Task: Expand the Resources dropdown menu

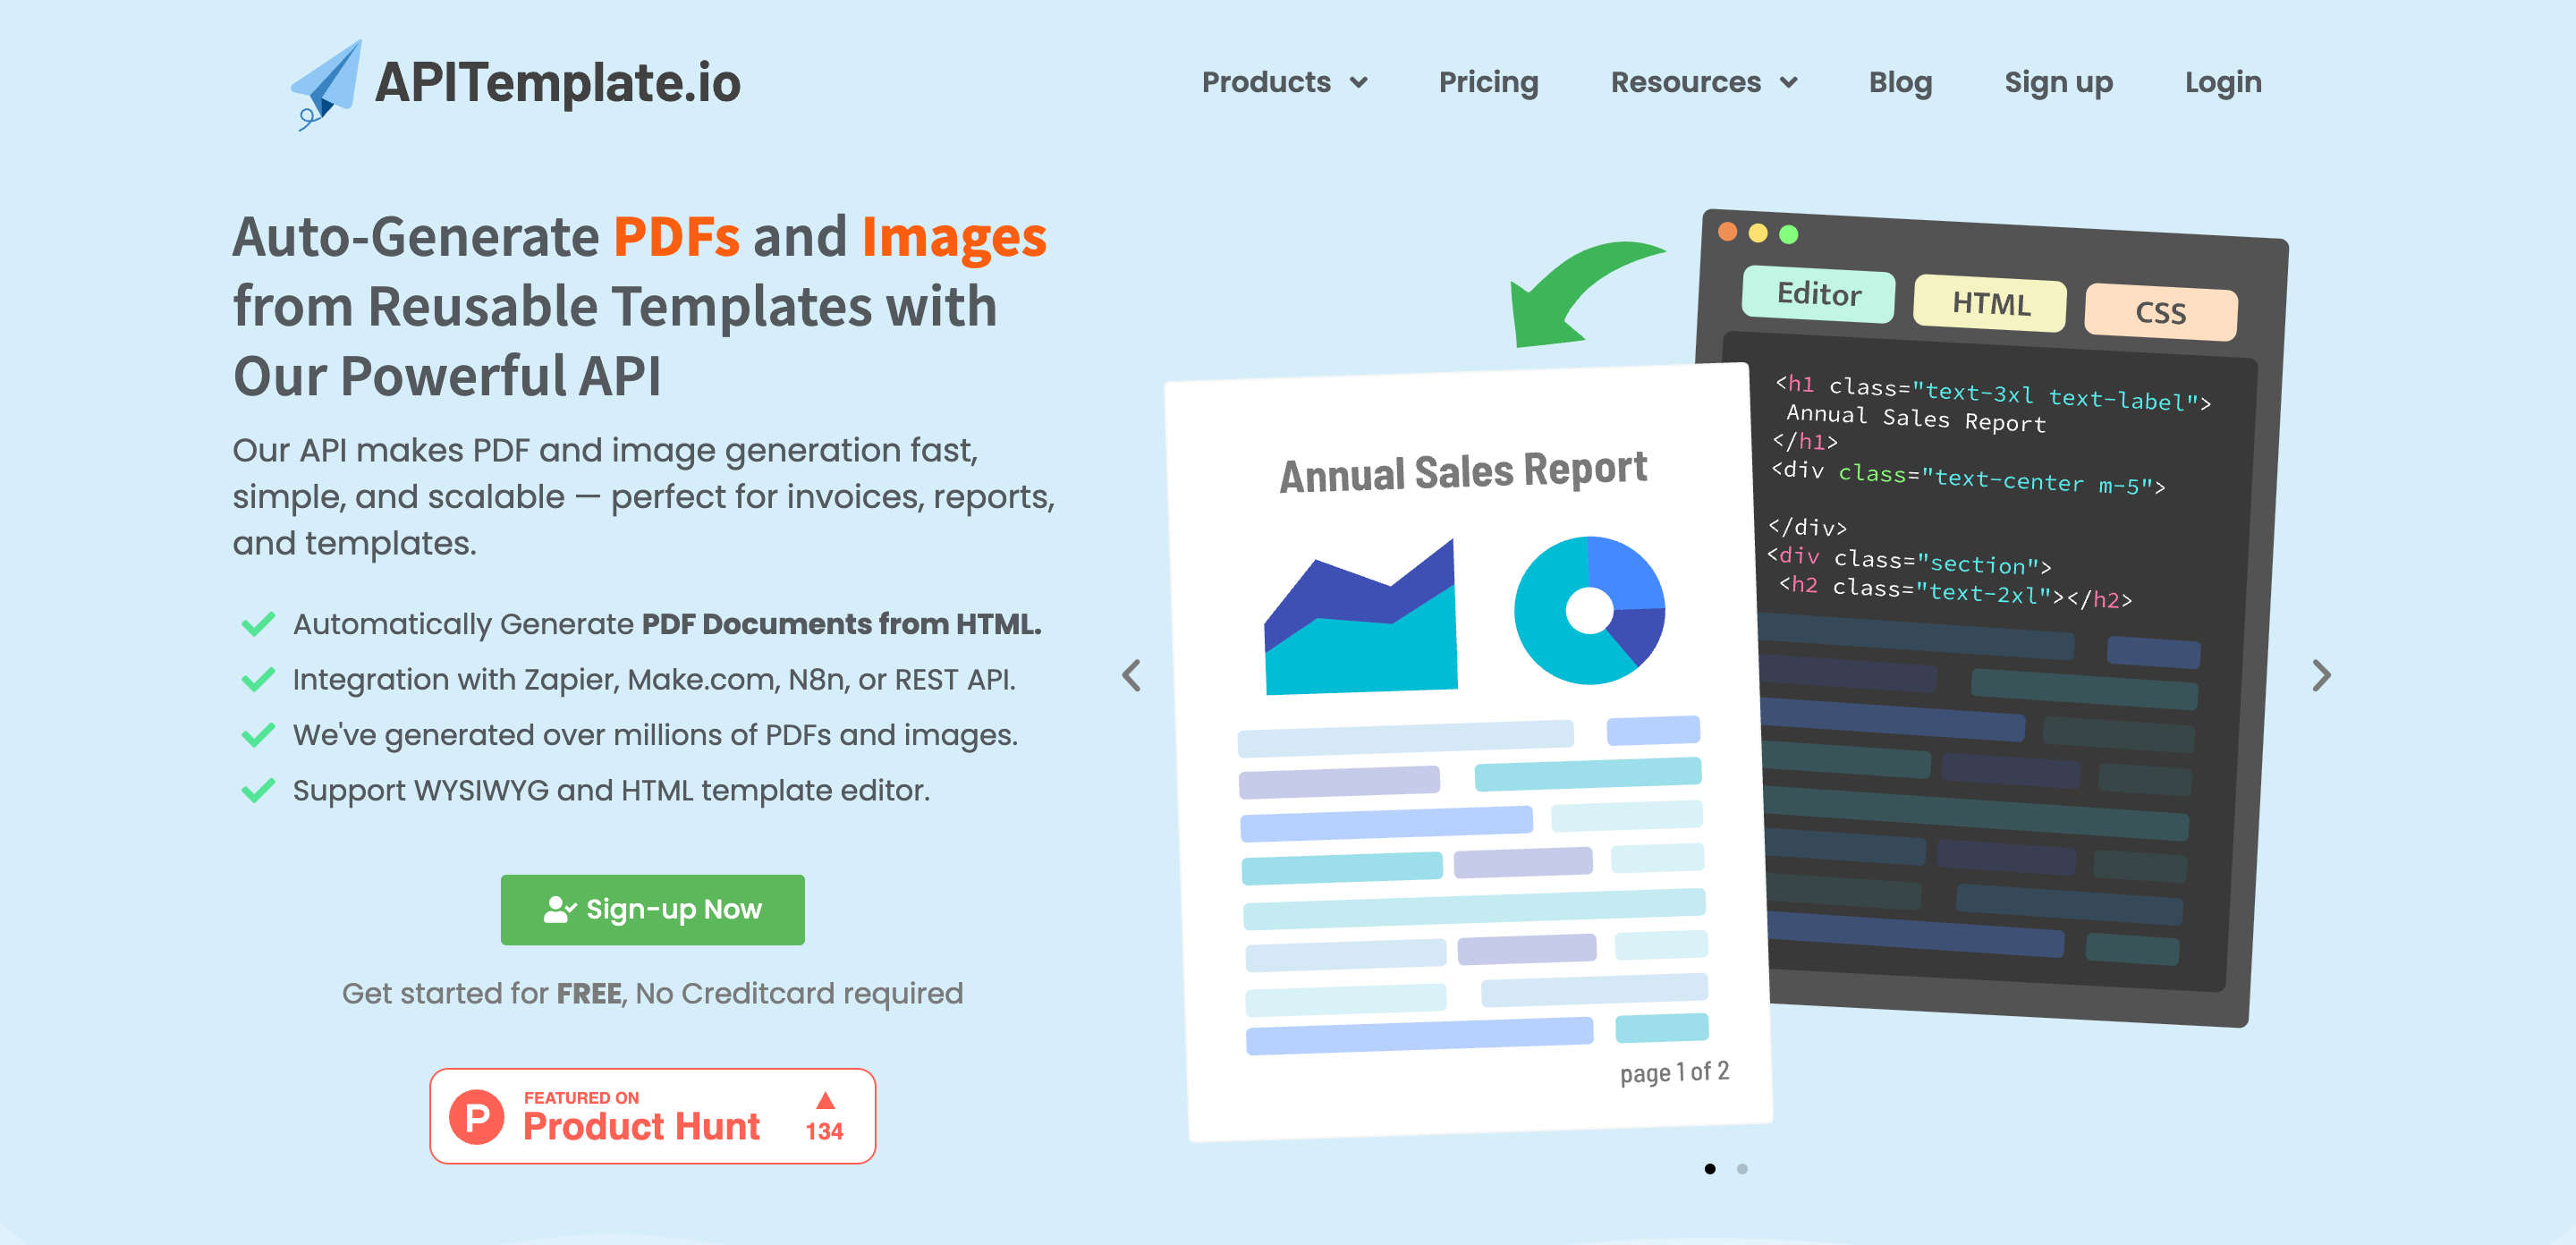Action: tap(1704, 82)
